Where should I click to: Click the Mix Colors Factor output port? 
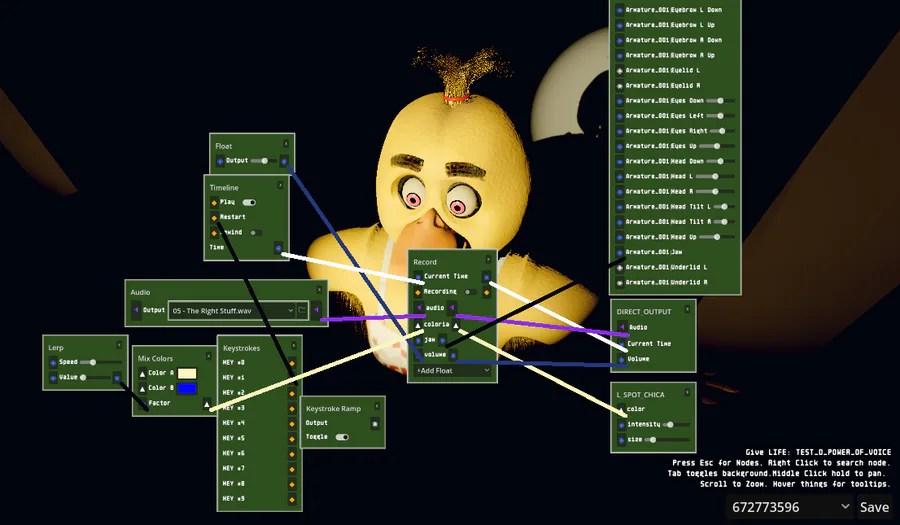click(207, 405)
